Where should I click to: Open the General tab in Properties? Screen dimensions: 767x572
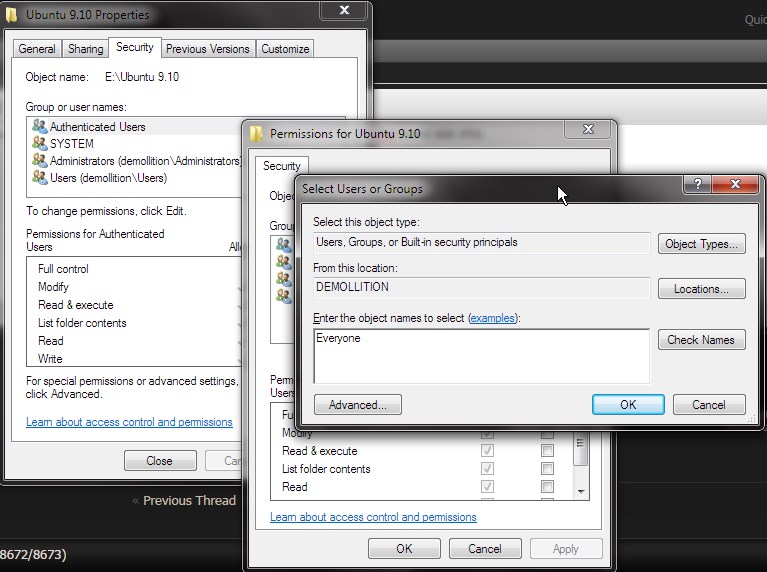pos(37,49)
